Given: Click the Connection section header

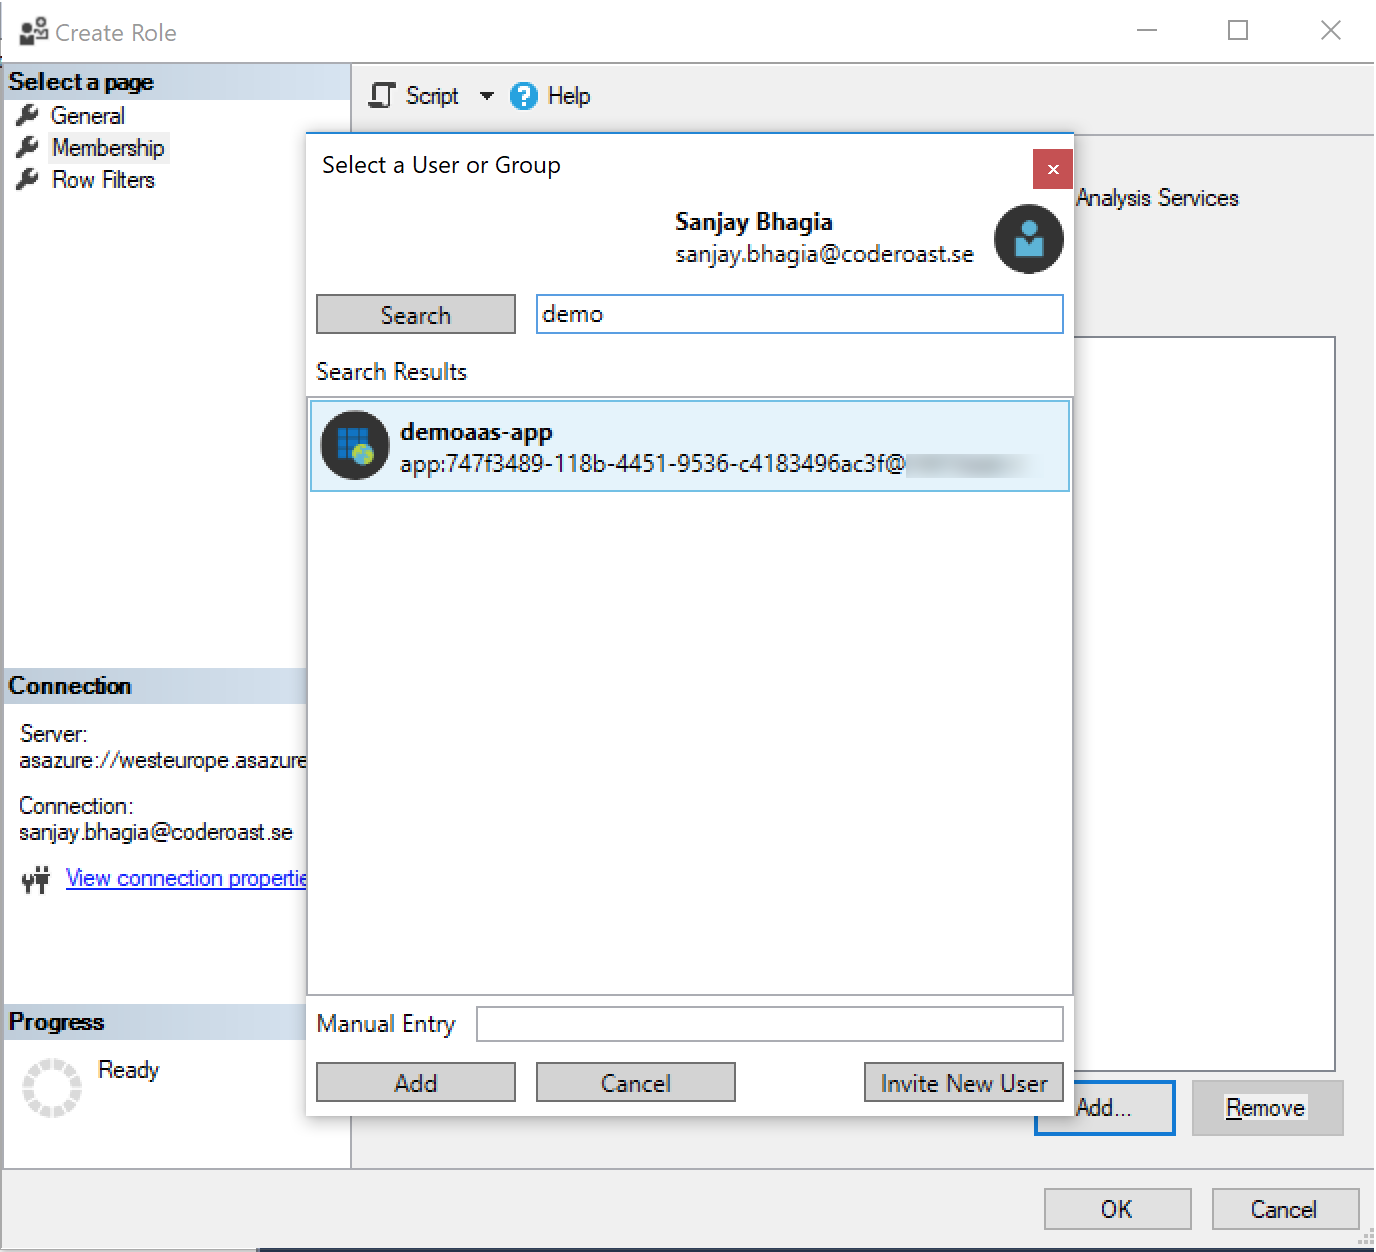Looking at the screenshot, I should 155,686.
